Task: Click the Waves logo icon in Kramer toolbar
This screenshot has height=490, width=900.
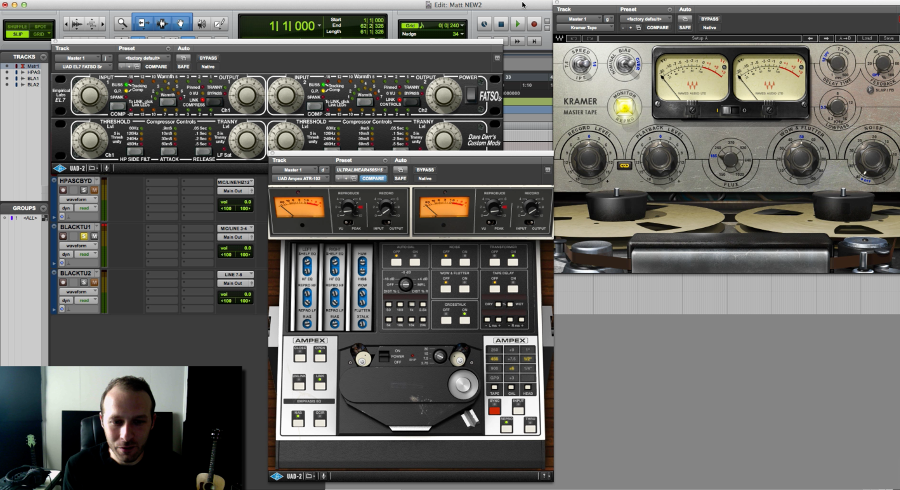Action: (x=560, y=38)
